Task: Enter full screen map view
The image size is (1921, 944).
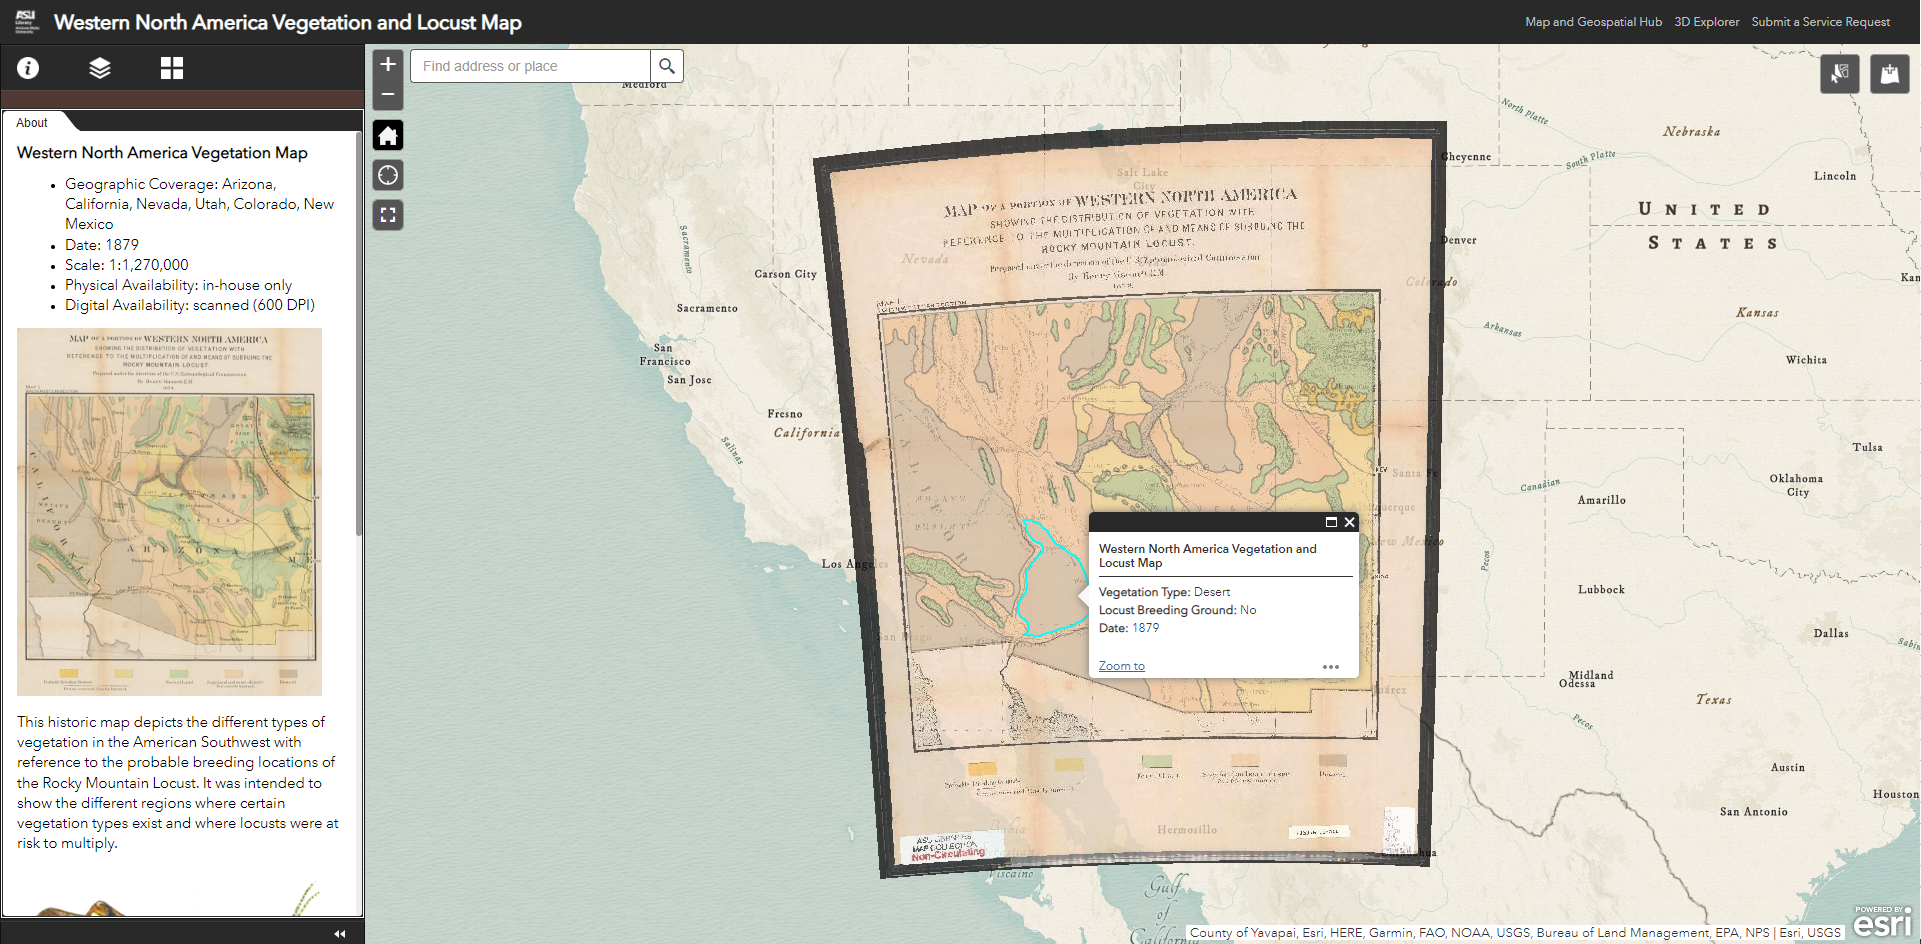Action: pos(388,215)
